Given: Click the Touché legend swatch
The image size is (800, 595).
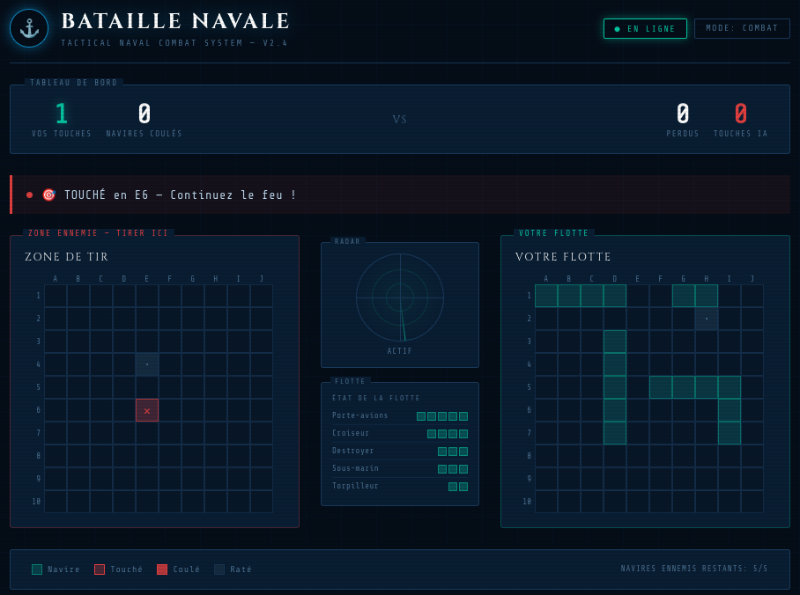Looking at the screenshot, I should pos(99,569).
